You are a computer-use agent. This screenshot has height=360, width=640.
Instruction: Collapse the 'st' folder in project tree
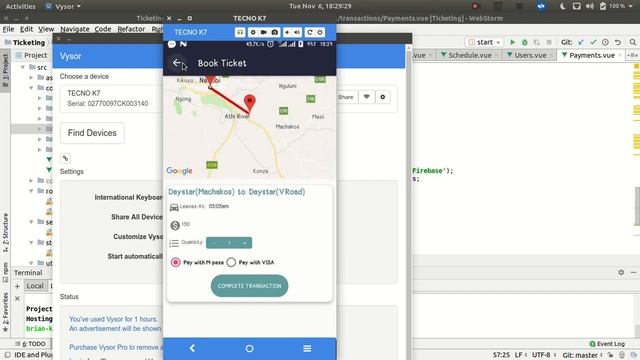[x=31, y=242]
